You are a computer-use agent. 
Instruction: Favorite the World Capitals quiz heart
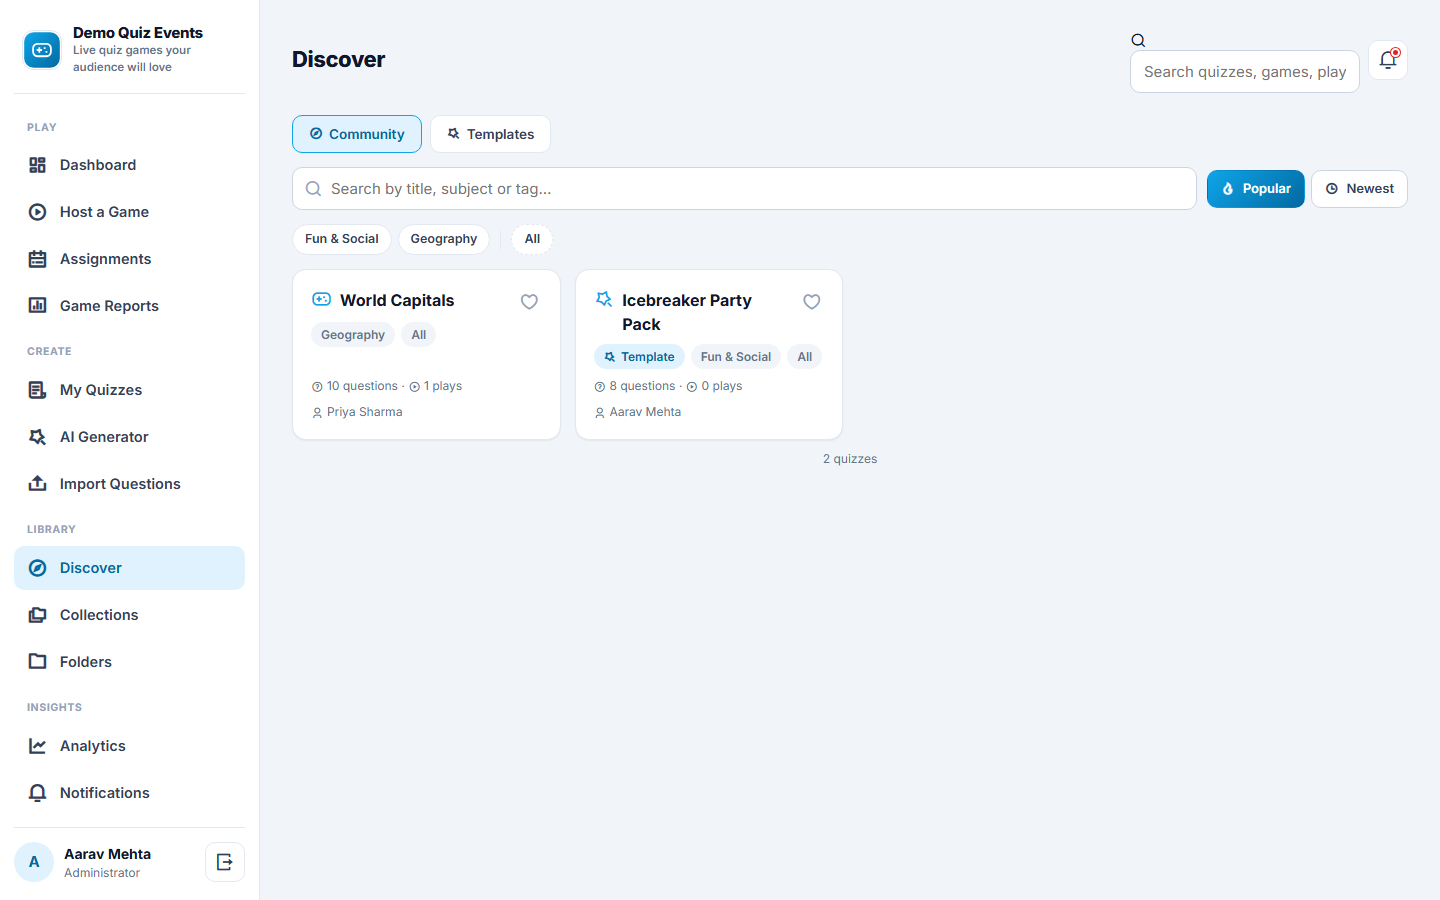click(530, 302)
